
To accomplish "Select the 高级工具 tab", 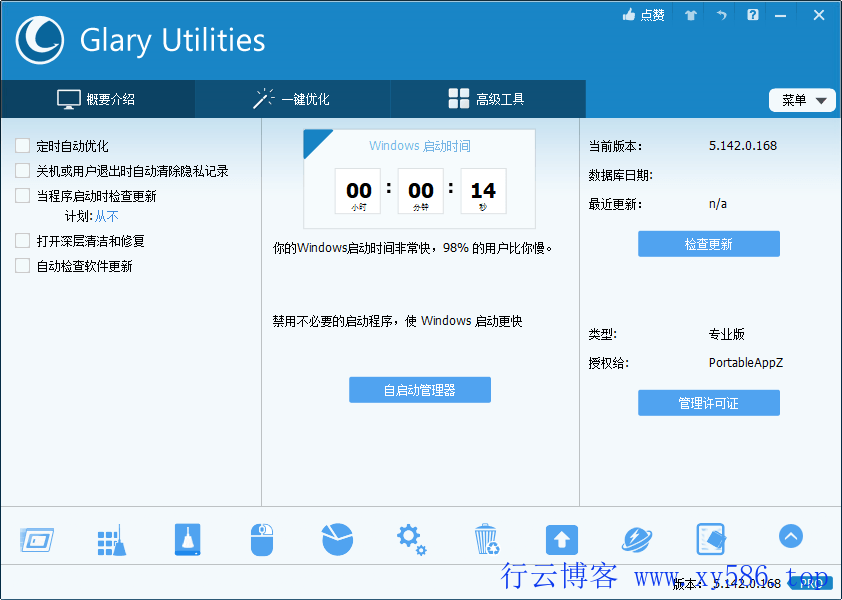I will coord(487,99).
